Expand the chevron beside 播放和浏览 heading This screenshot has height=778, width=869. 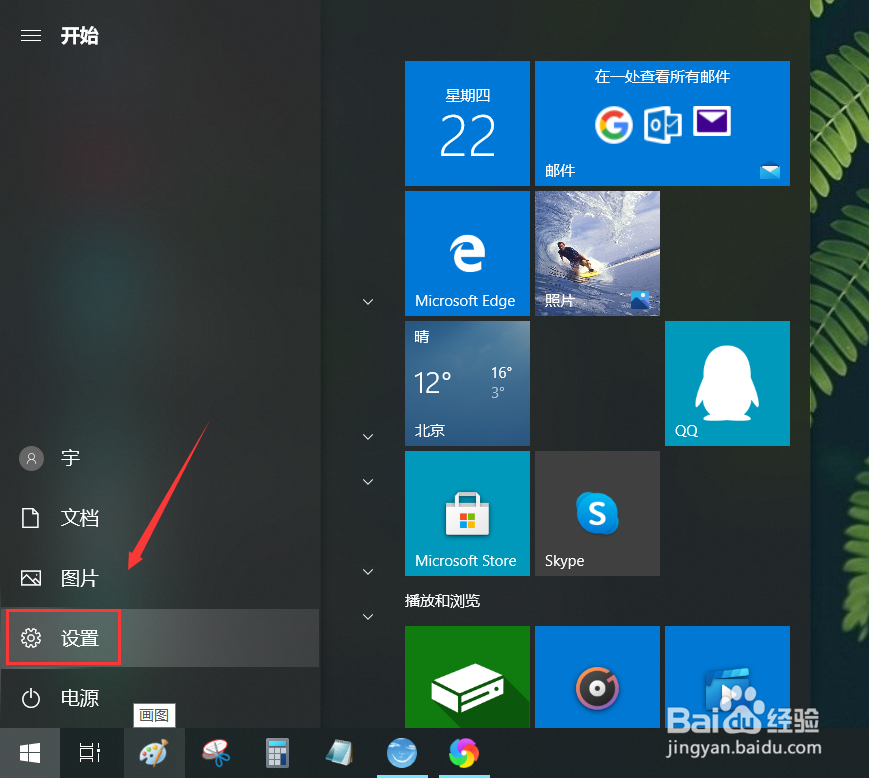pos(367,616)
